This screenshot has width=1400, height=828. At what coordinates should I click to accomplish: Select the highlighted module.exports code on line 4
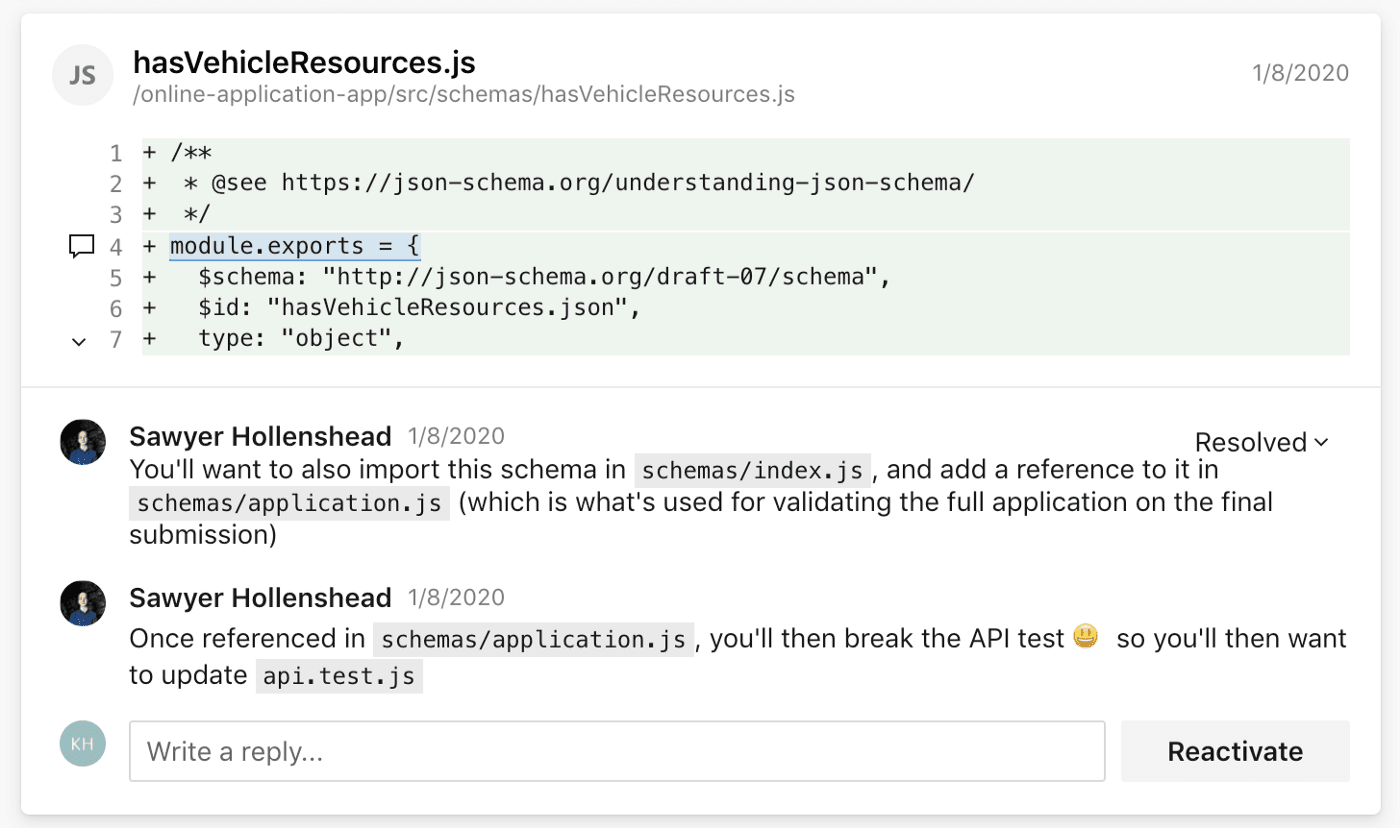click(x=294, y=245)
